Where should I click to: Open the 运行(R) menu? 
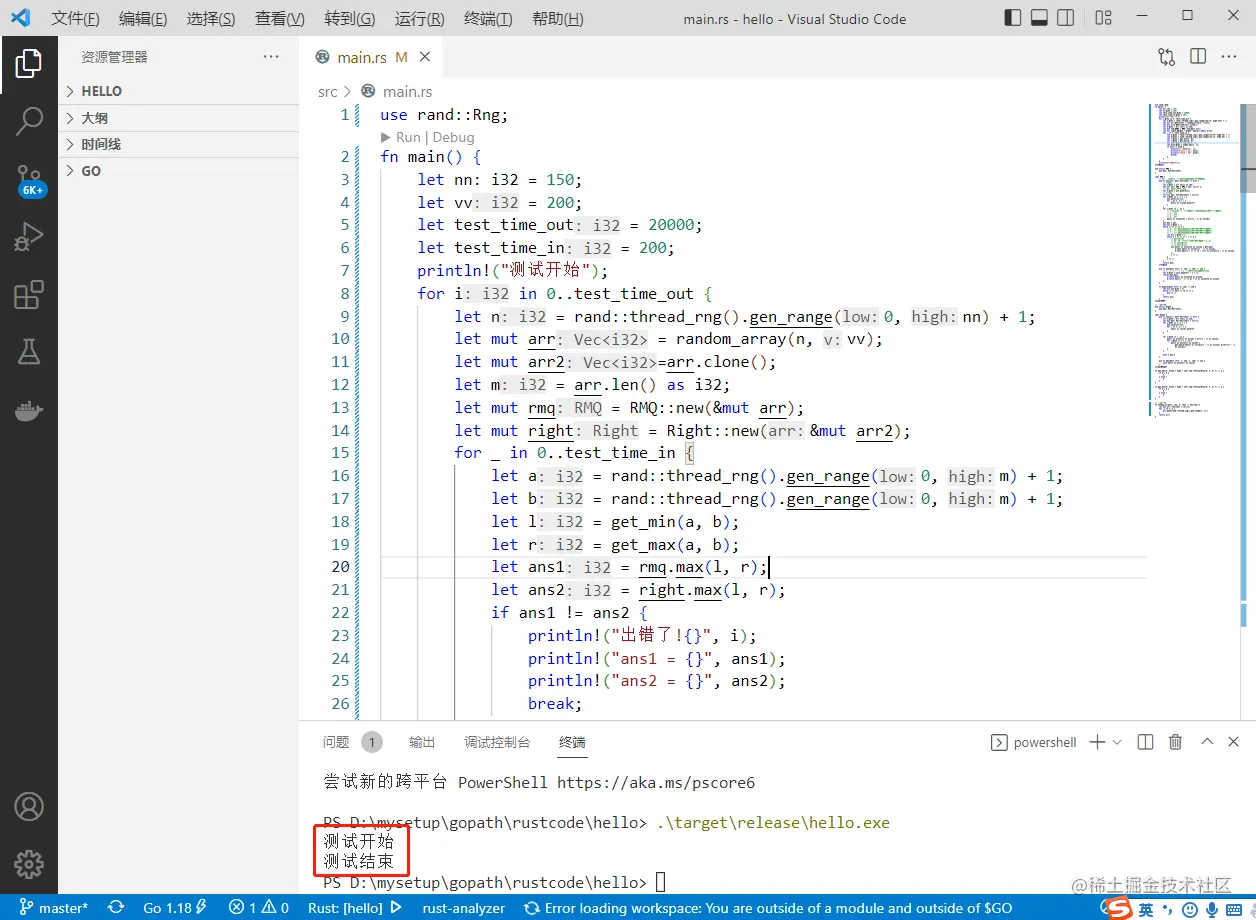pos(420,19)
